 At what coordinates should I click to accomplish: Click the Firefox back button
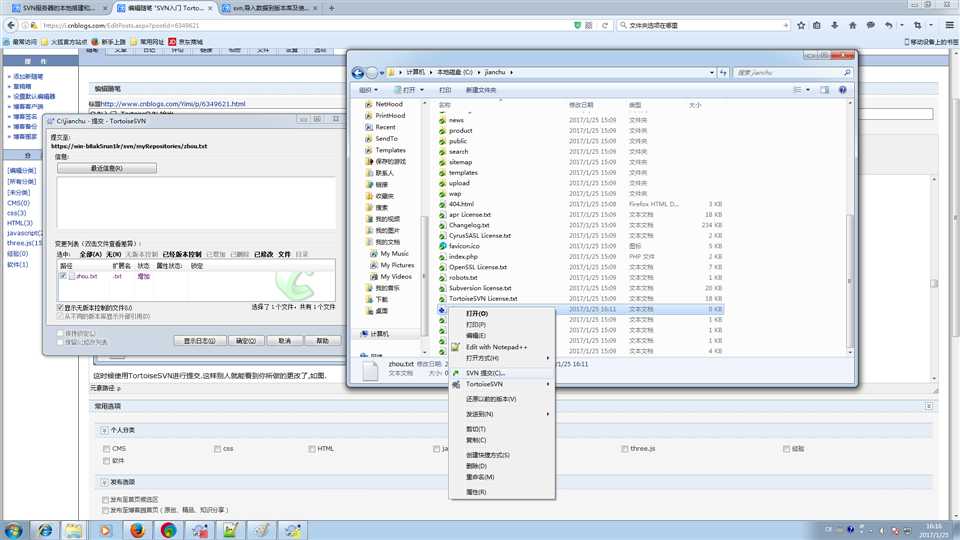tap(10, 25)
